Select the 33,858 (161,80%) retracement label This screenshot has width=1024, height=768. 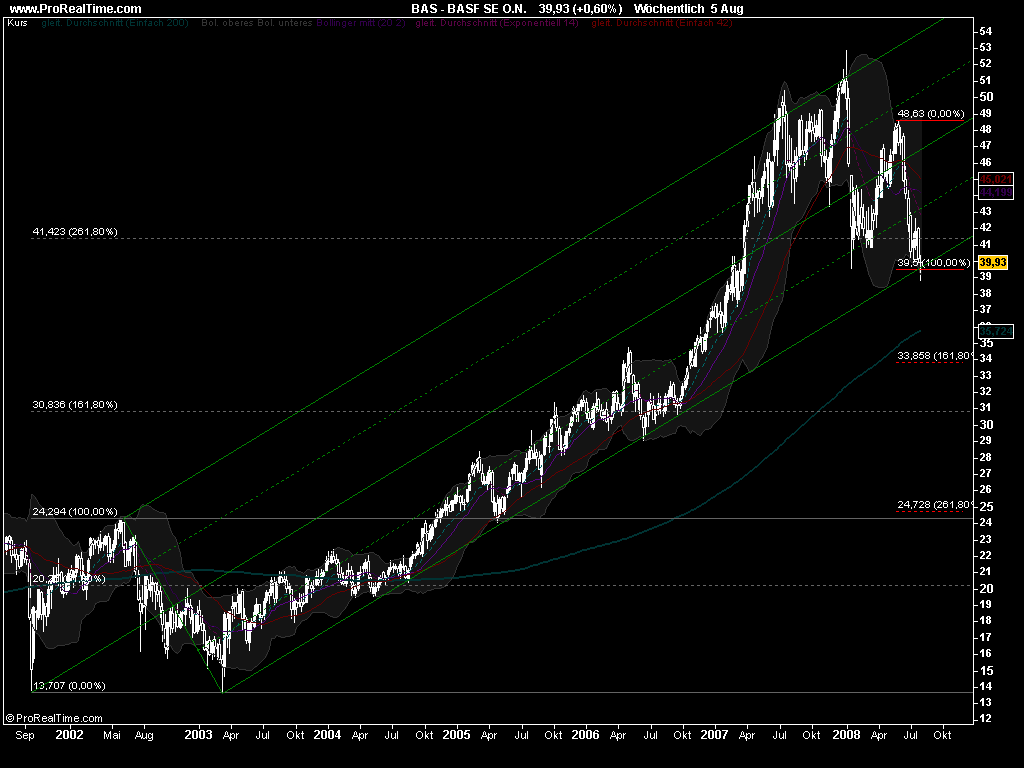pos(936,356)
